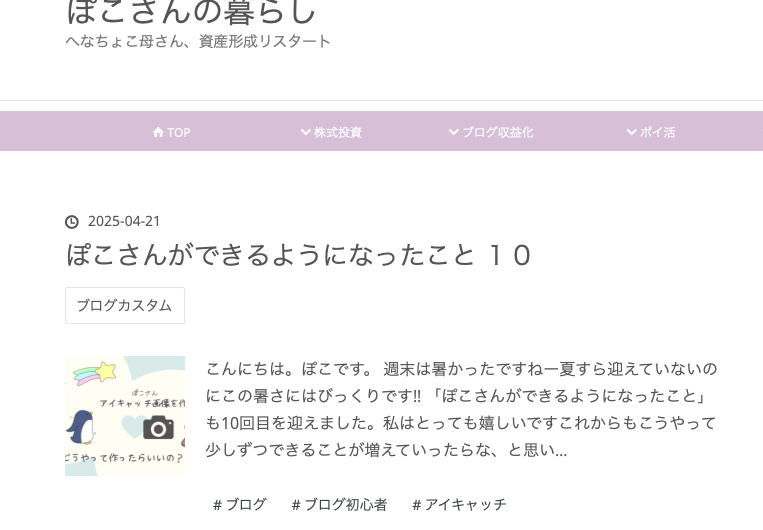Viewport: 763px width, 530px height.
Task: Expand the chevron next to ブログ収益化
Action: coord(454,132)
